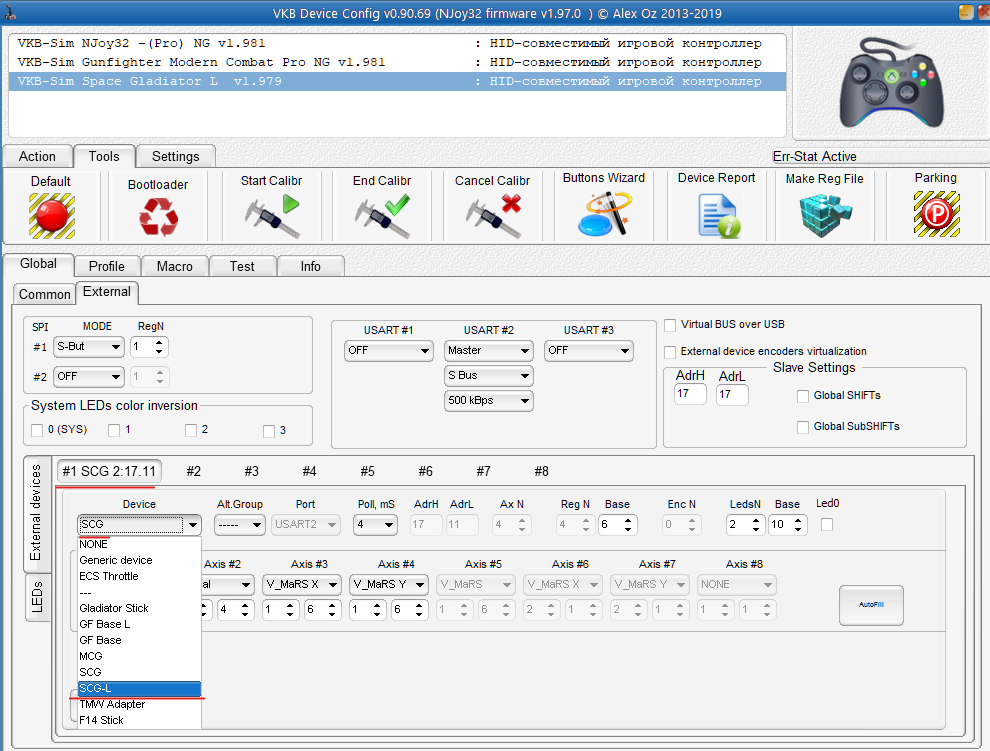
Task: Increase SPI #1 RegN stepper
Action: click(x=159, y=342)
